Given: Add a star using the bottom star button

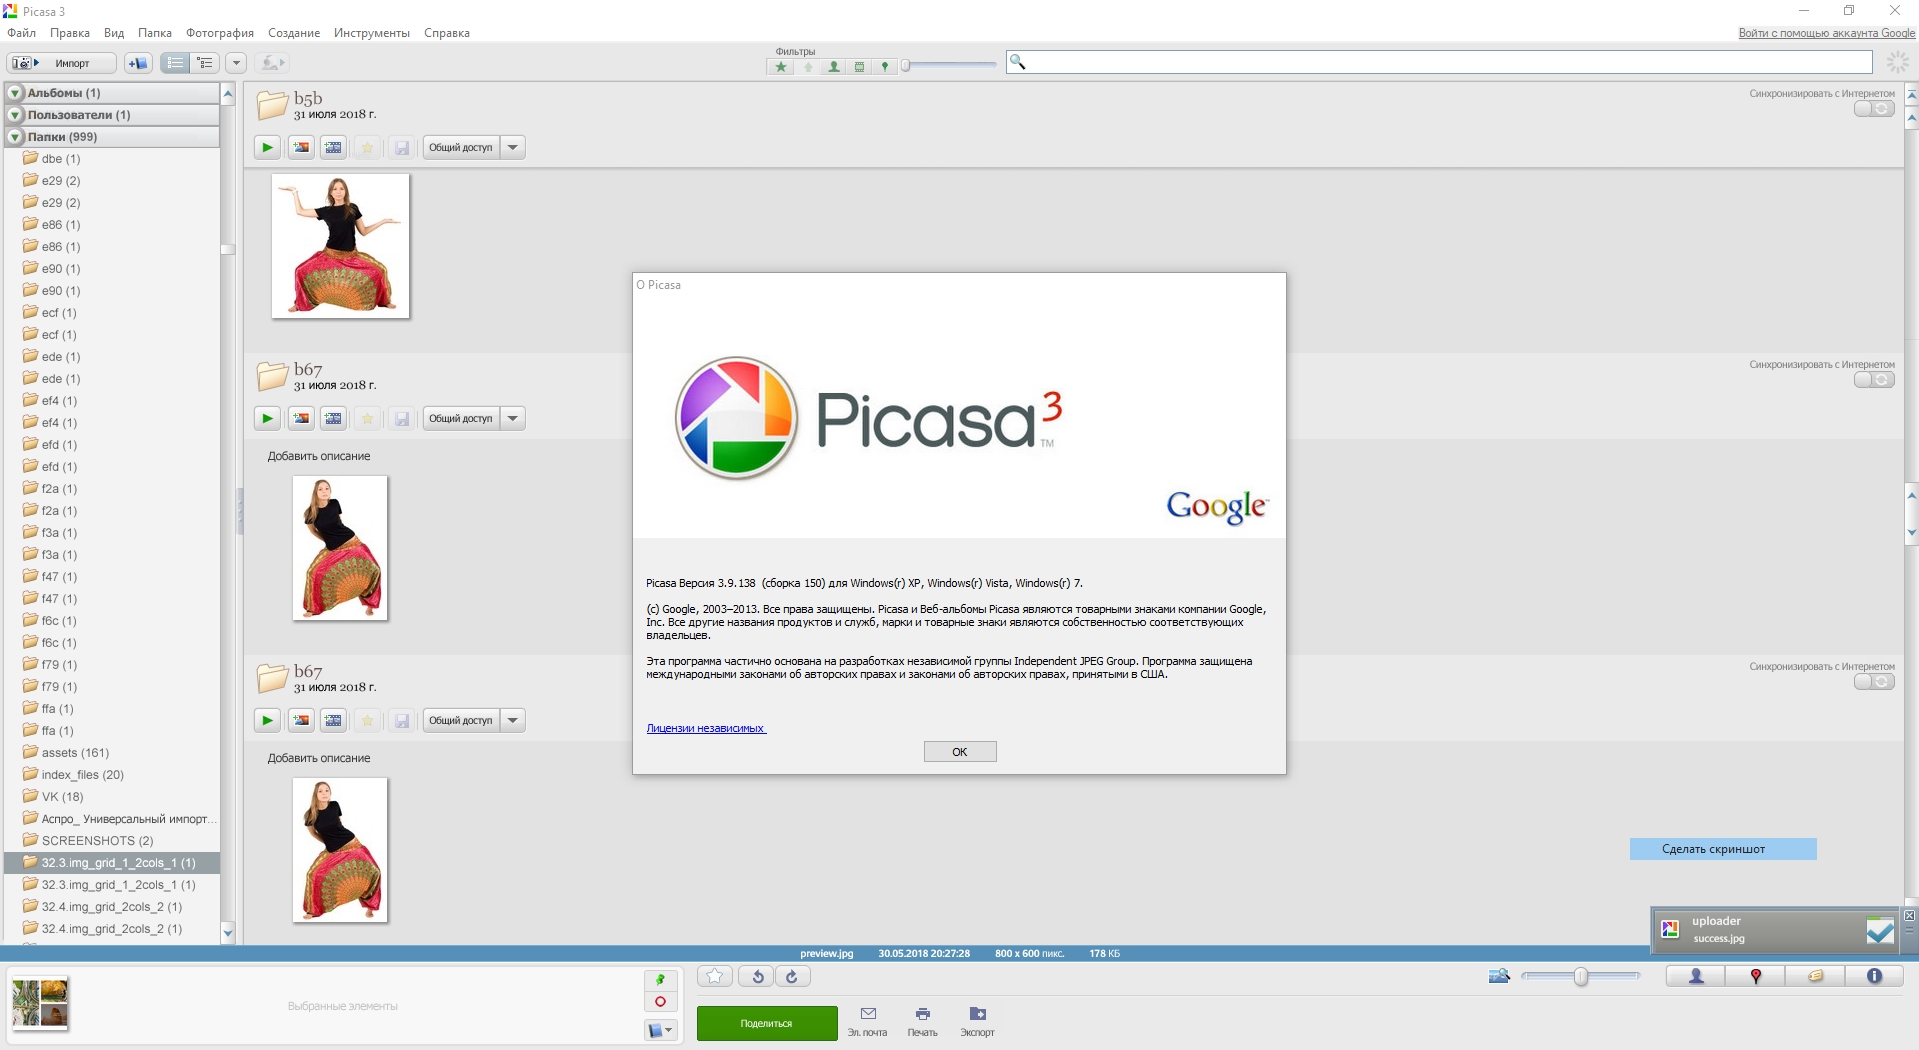Looking at the screenshot, I should (714, 977).
